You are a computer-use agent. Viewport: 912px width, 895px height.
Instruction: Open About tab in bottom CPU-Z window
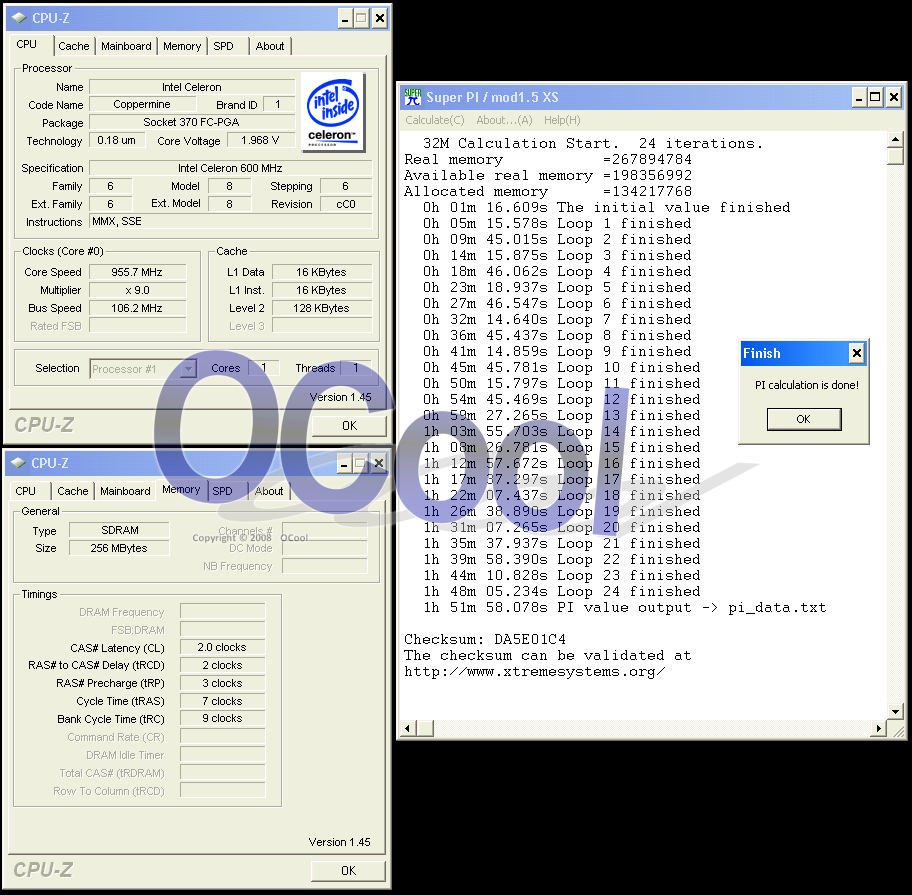point(269,491)
